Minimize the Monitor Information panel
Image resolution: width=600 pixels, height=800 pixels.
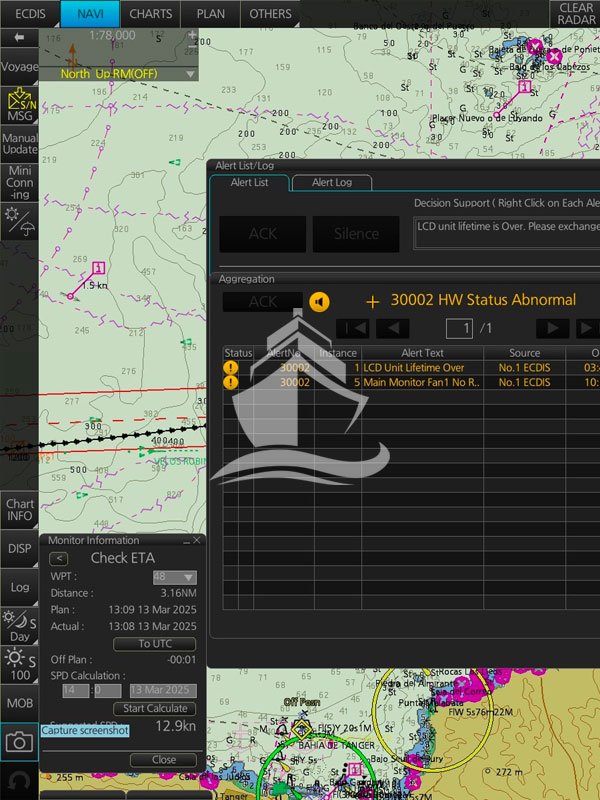[x=186, y=540]
